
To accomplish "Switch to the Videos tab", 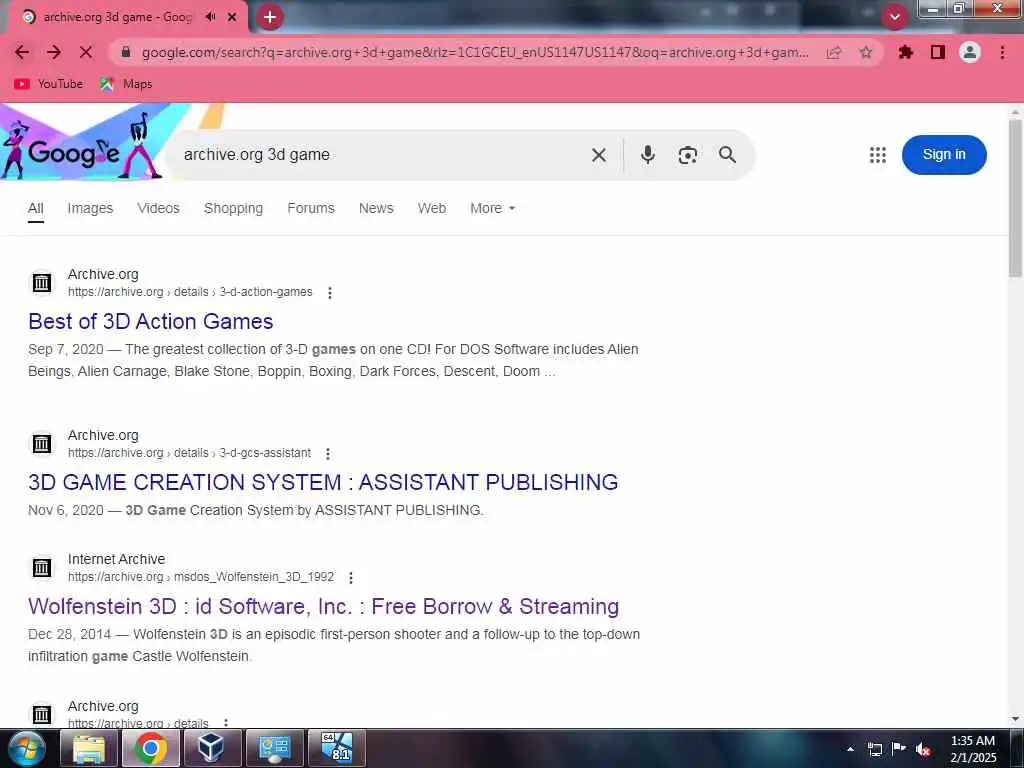I will [x=158, y=208].
